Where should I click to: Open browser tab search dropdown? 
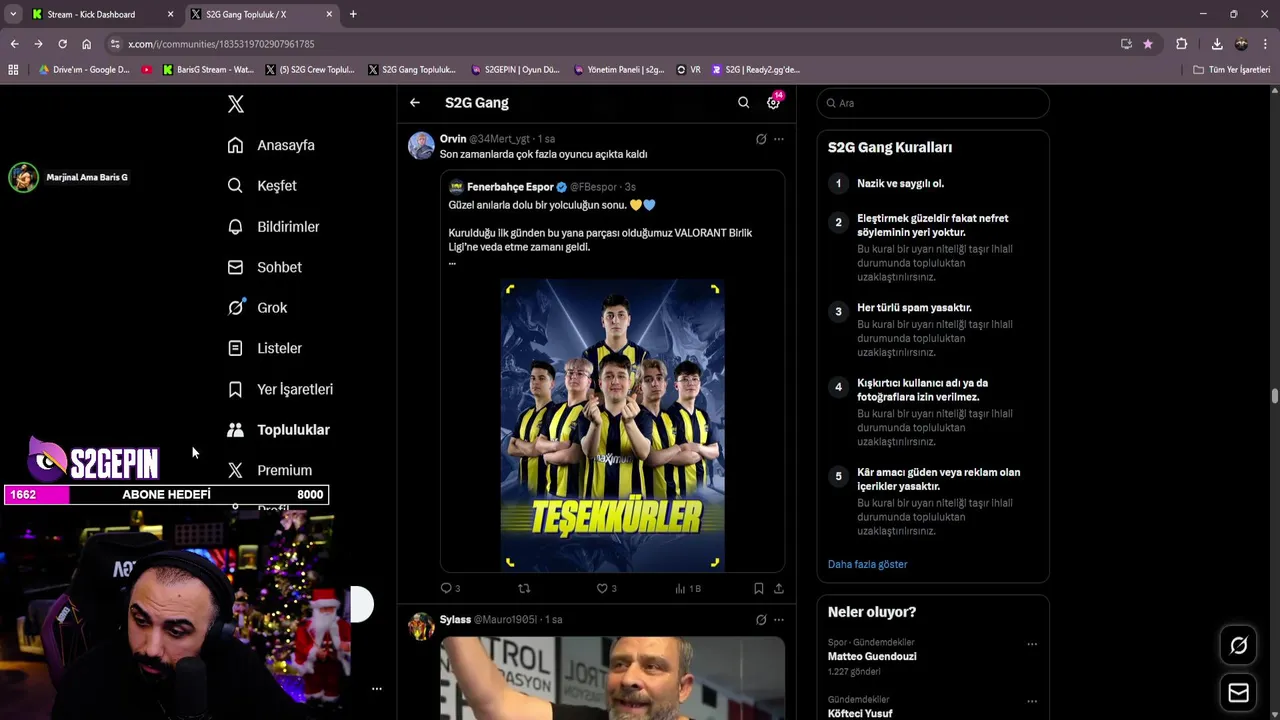click(13, 14)
